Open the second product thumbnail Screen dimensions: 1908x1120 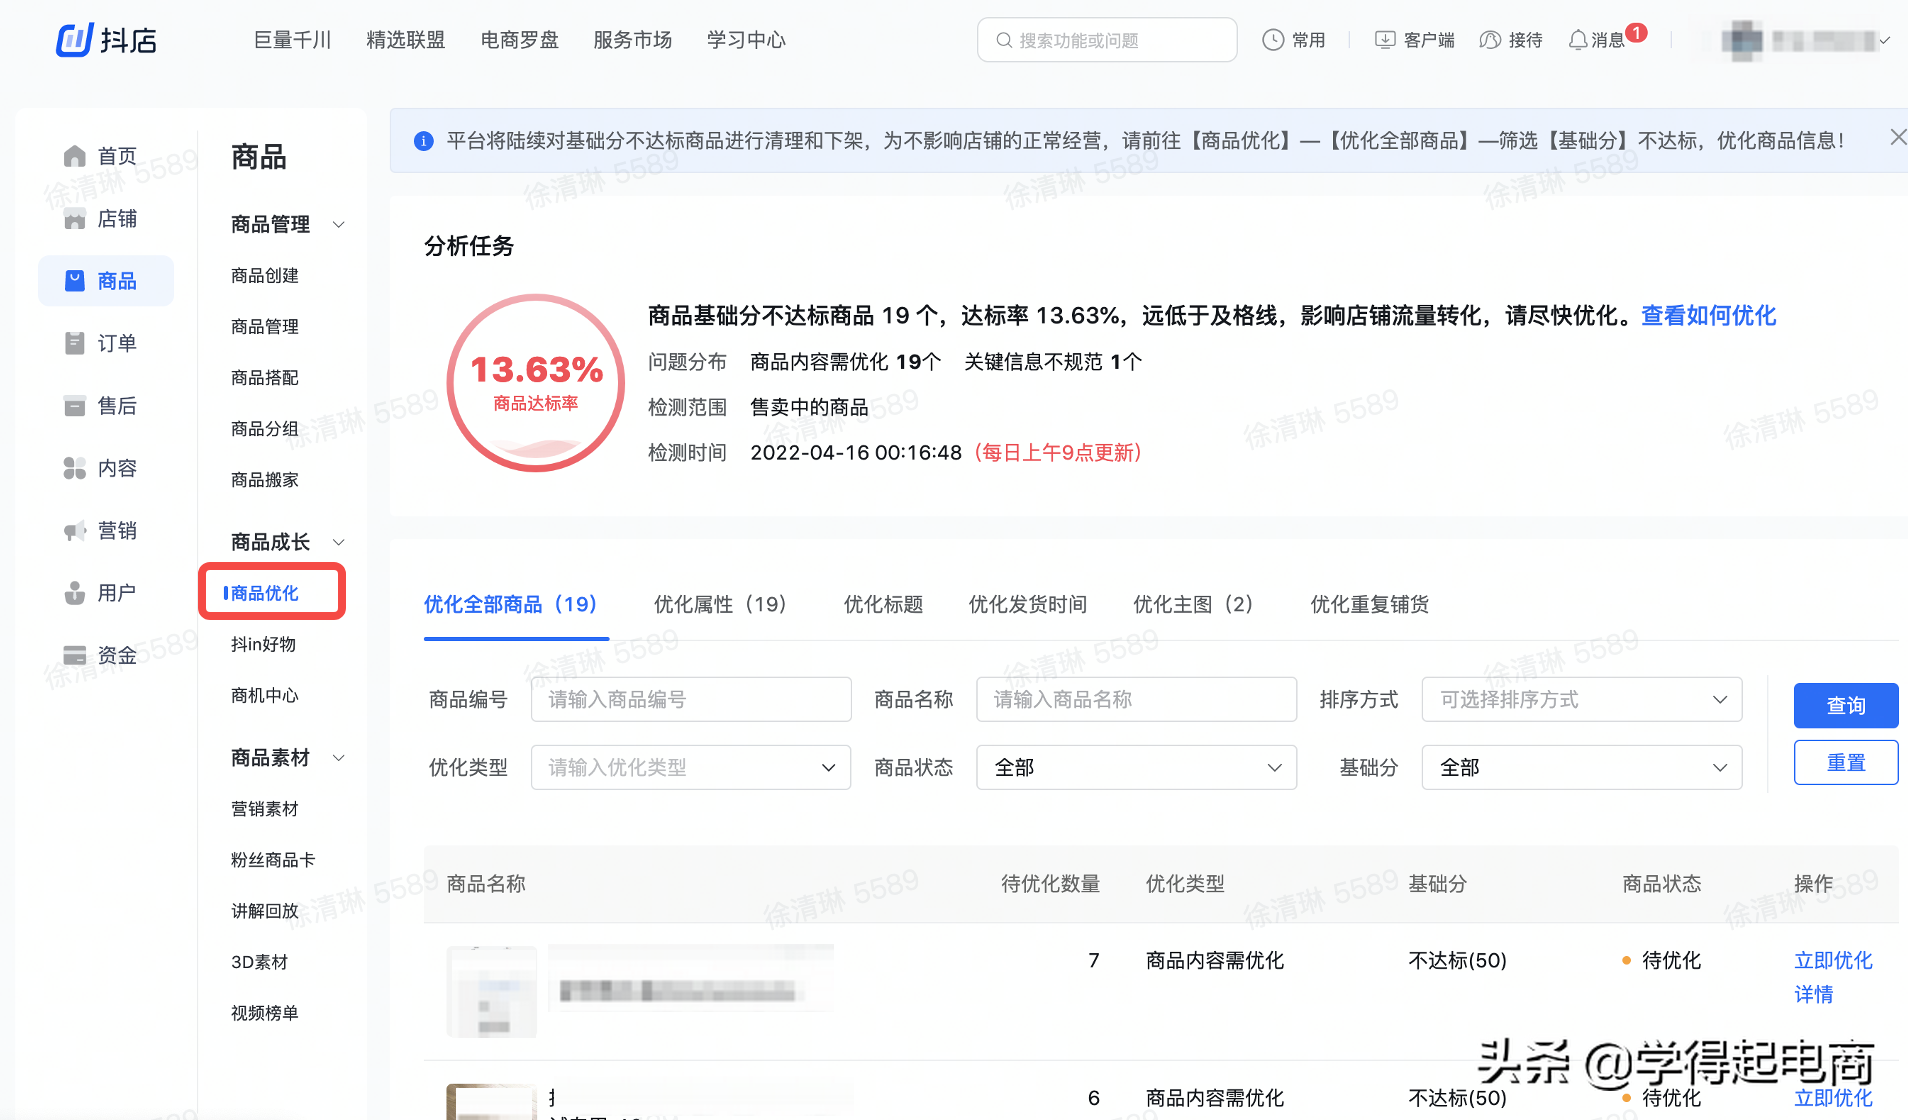(x=491, y=1102)
